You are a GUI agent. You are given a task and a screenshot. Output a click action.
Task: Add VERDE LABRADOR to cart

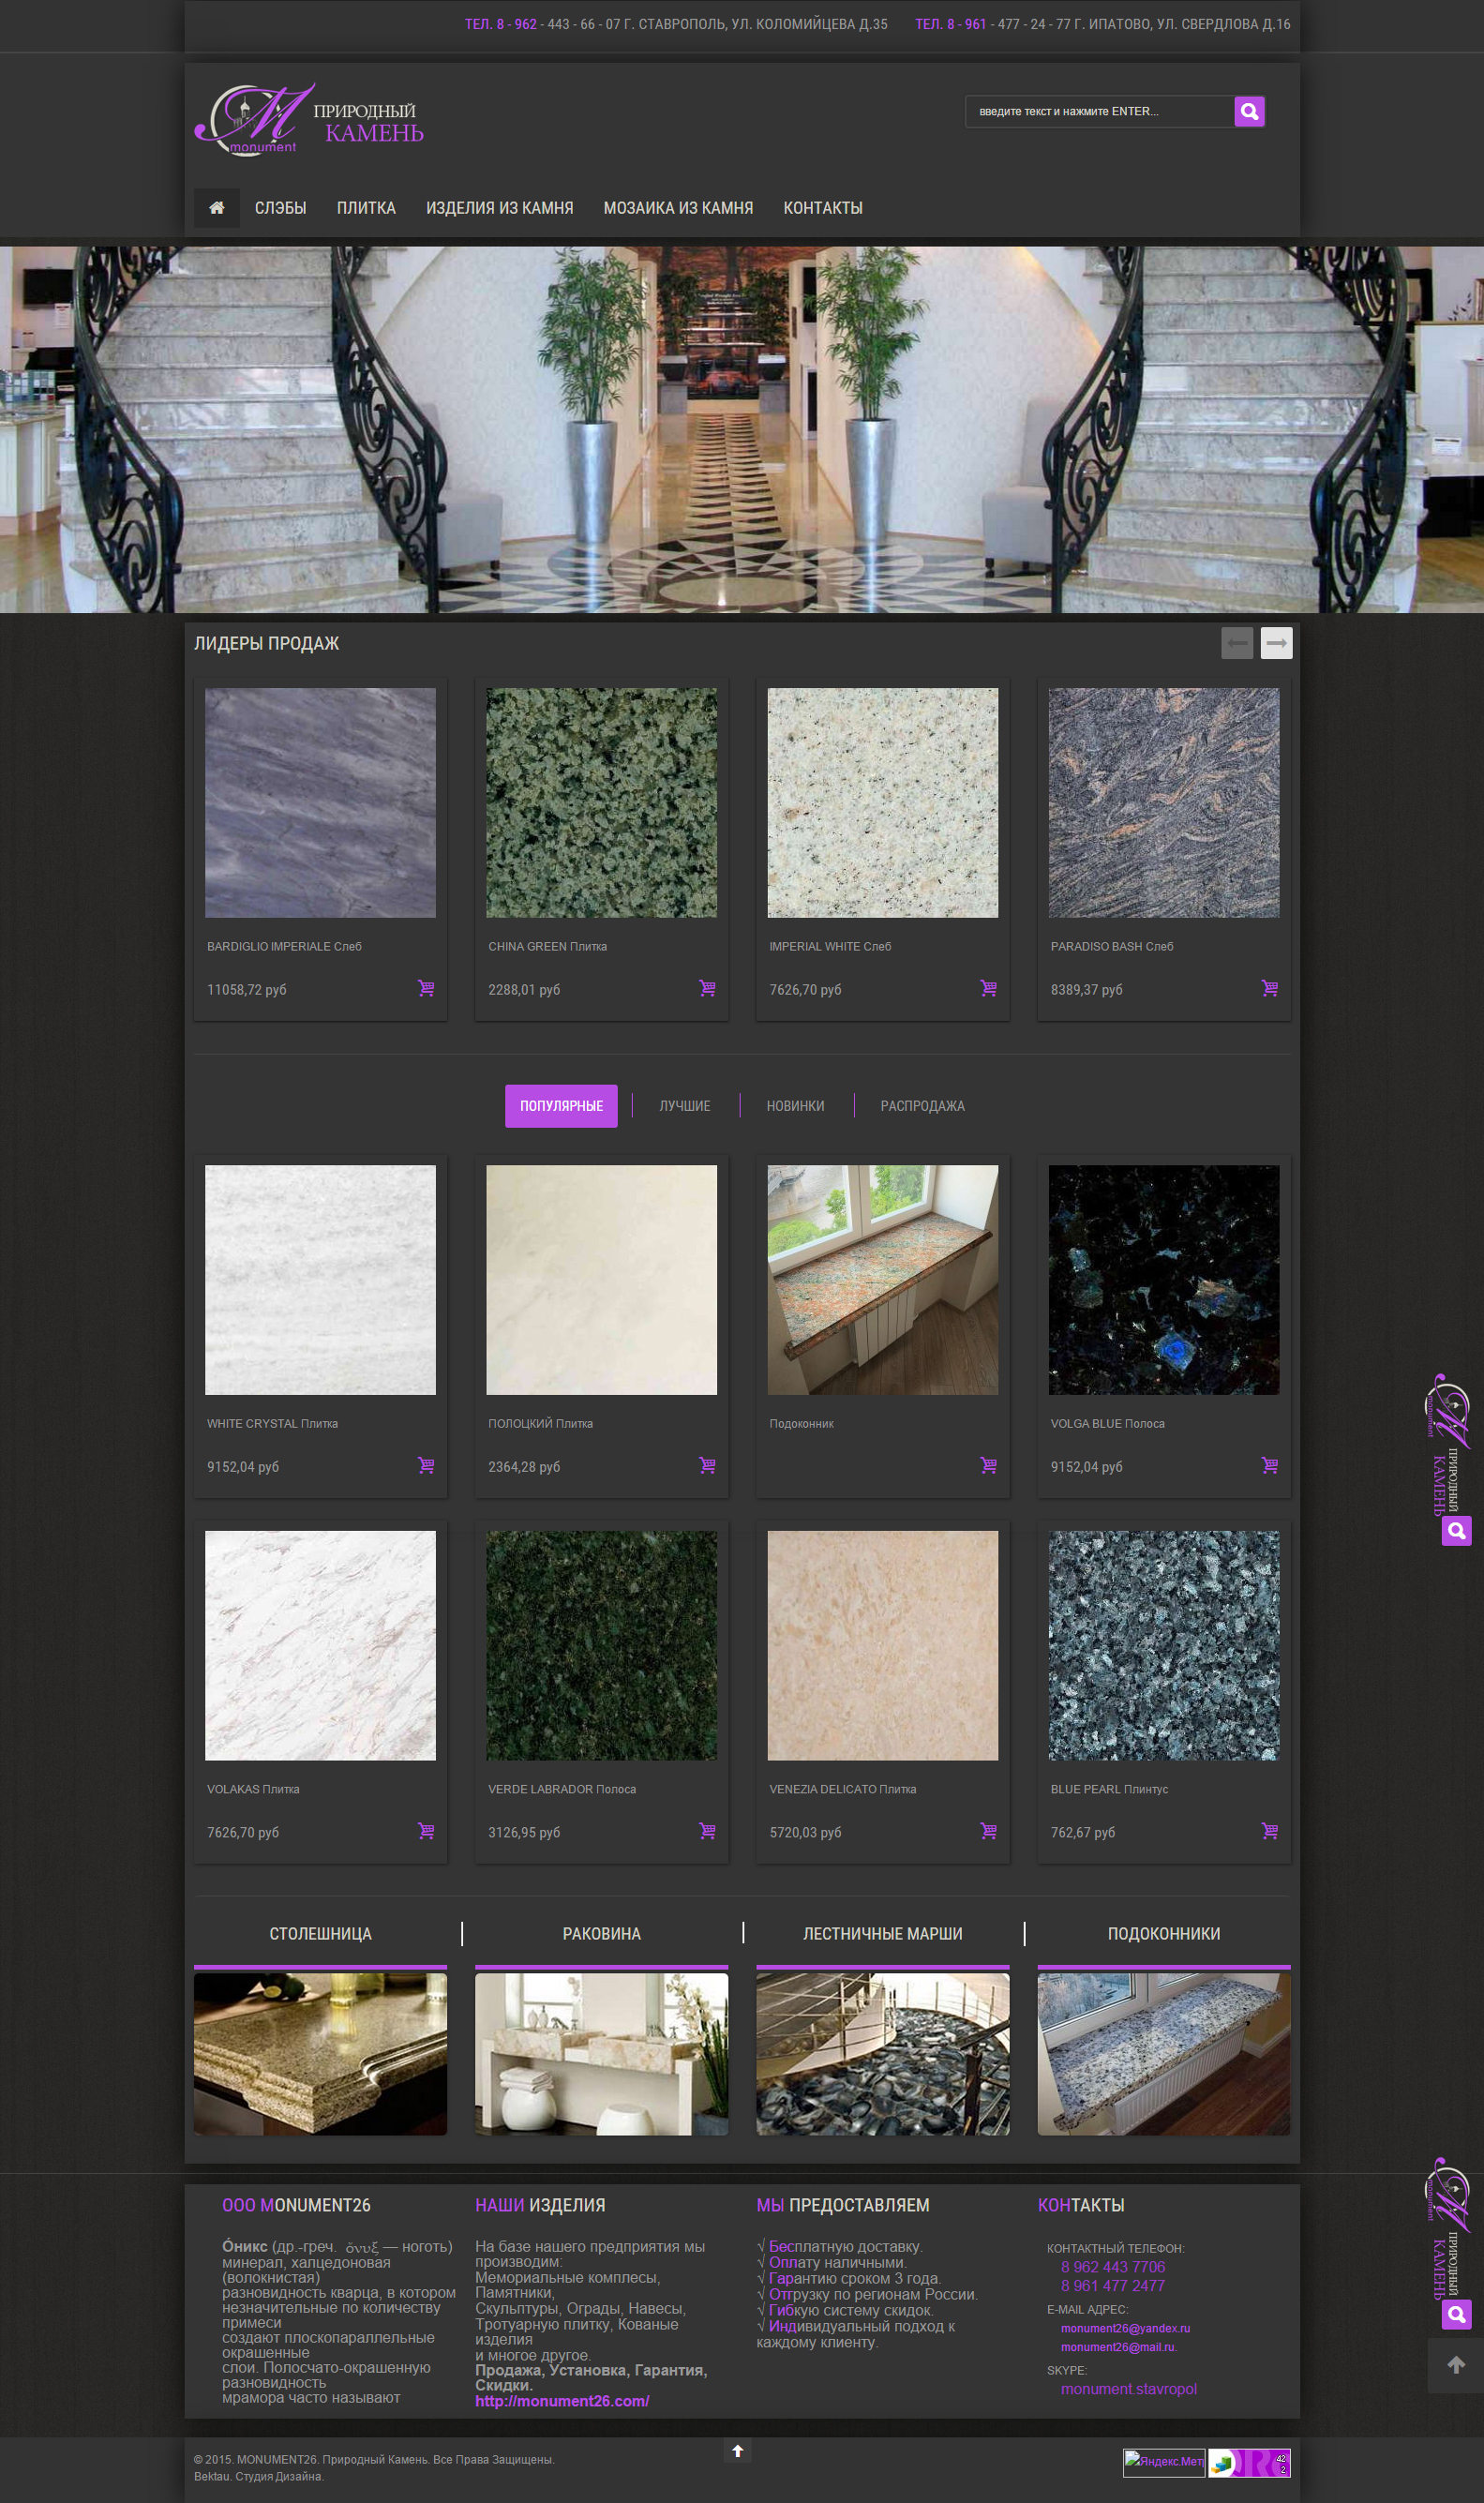(x=707, y=1831)
